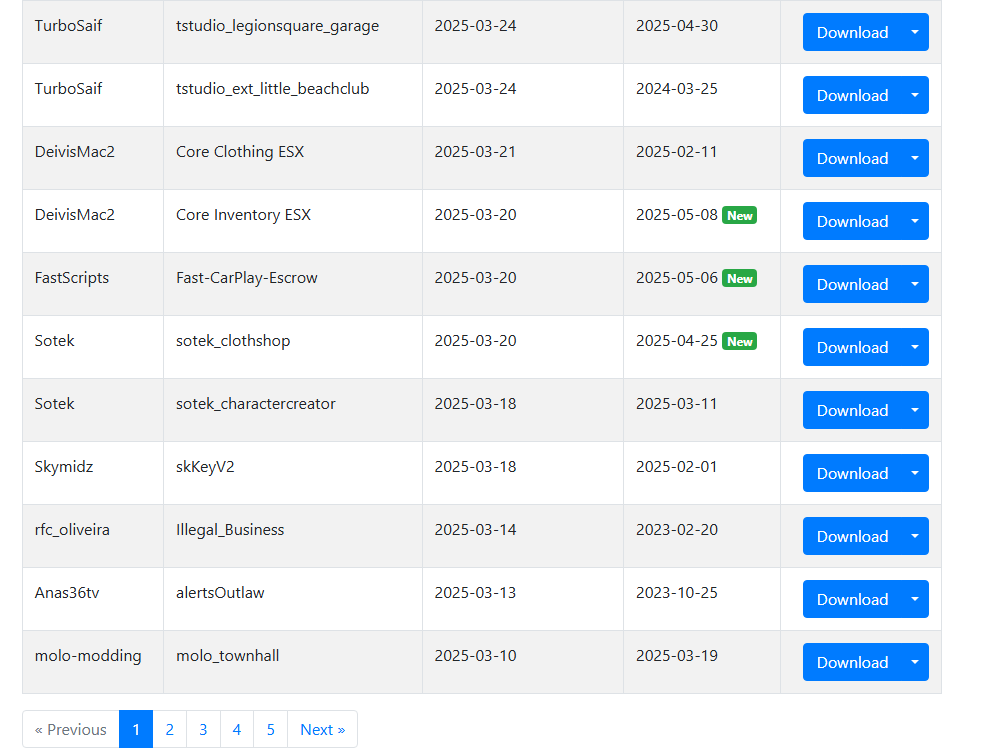Viewport: 985px width, 753px height.
Task: Download molo_townhall
Action: [x=852, y=662]
